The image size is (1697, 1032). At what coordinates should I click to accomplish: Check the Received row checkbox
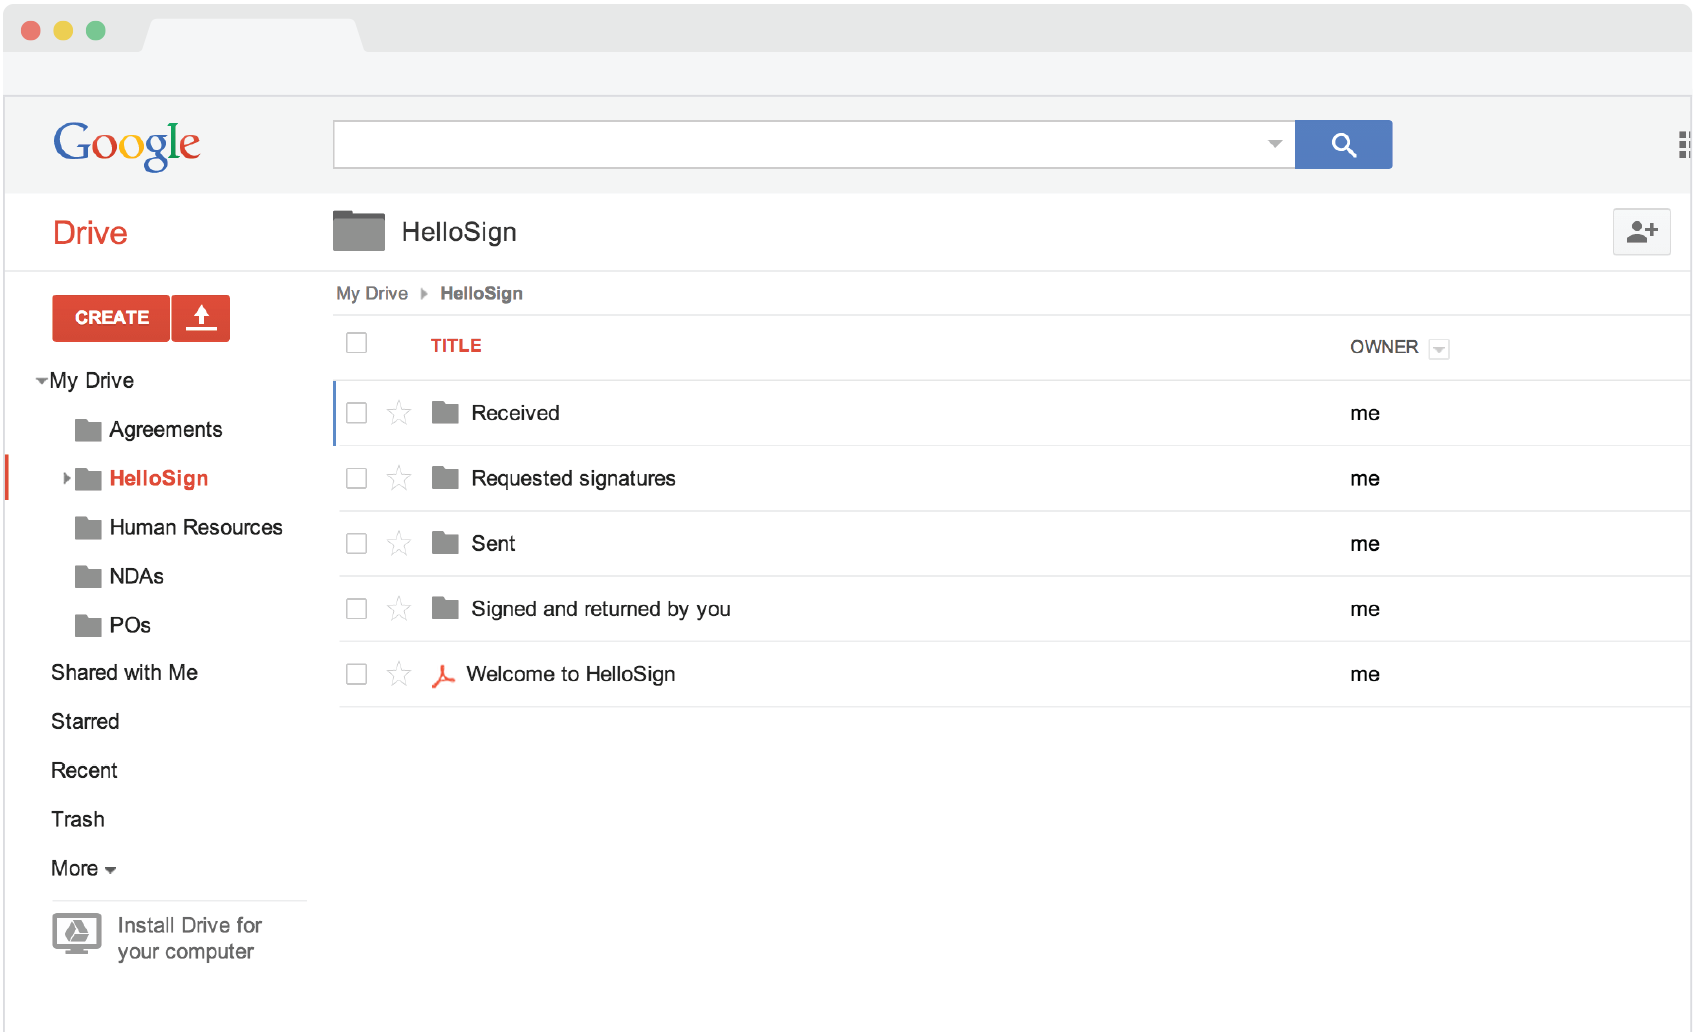pos(356,413)
